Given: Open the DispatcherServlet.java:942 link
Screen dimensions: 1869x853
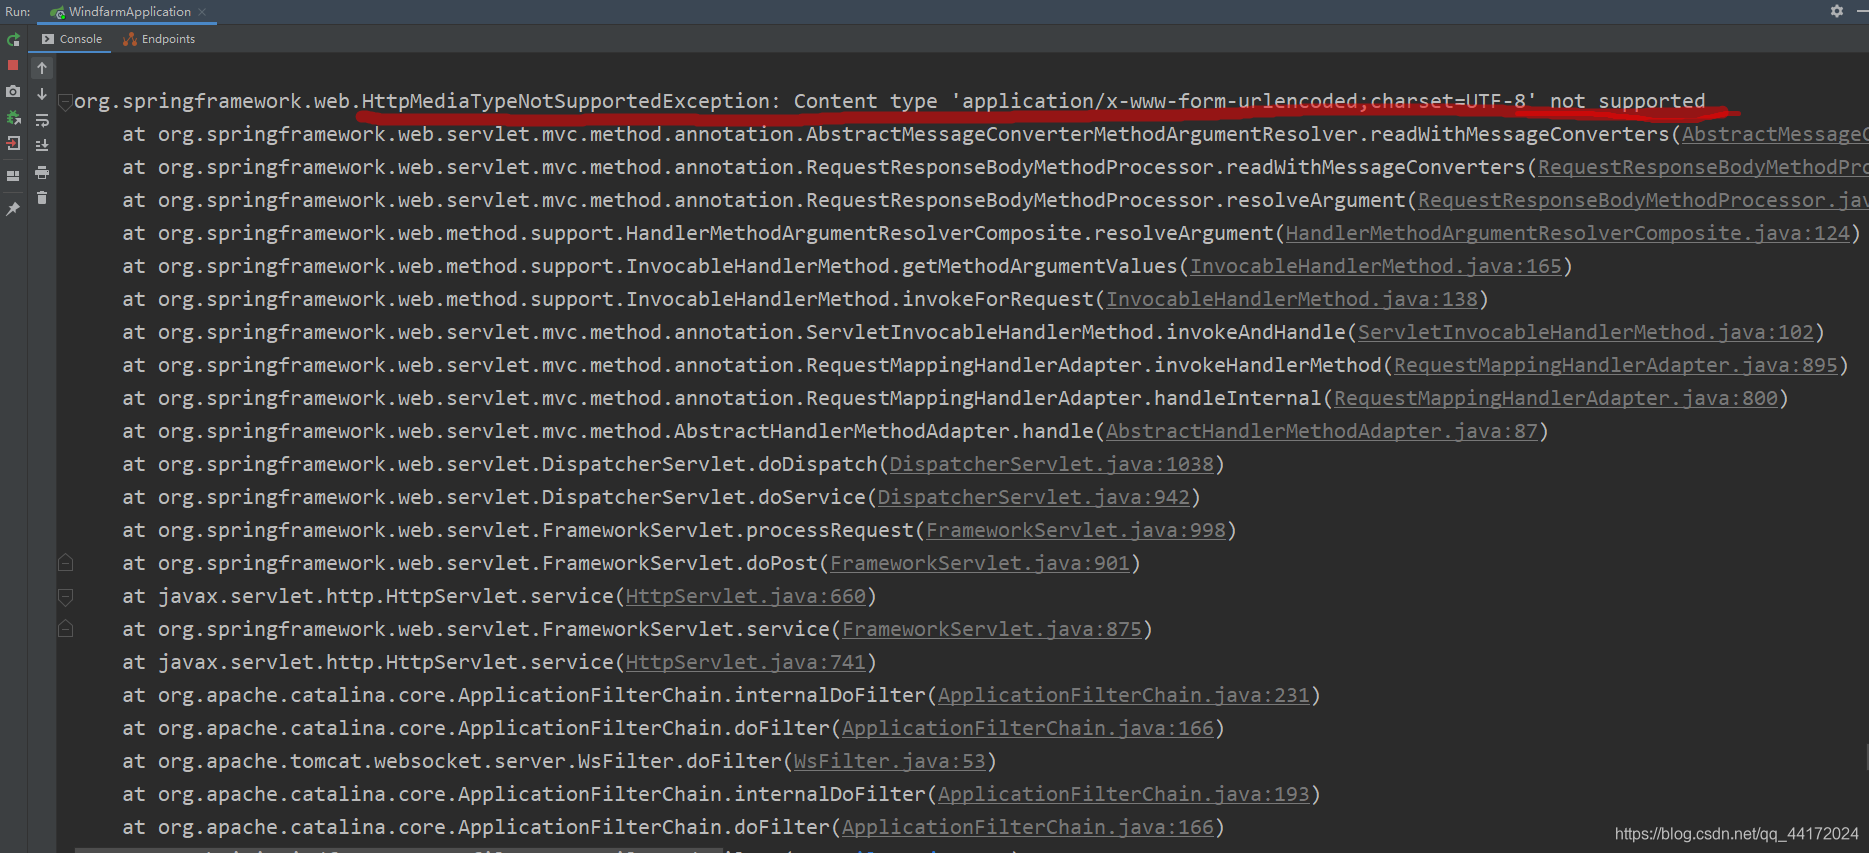Looking at the screenshot, I should pyautogui.click(x=1033, y=497).
